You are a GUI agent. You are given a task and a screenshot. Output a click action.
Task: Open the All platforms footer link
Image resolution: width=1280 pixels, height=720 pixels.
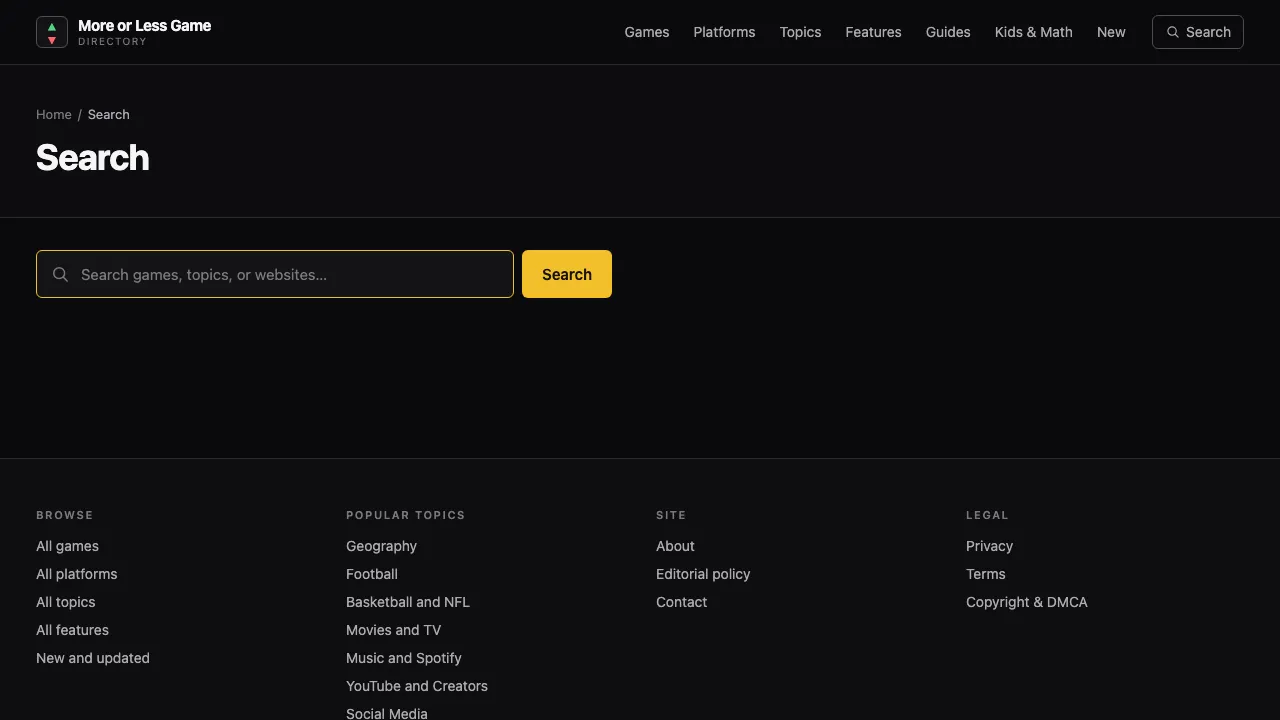(76, 574)
